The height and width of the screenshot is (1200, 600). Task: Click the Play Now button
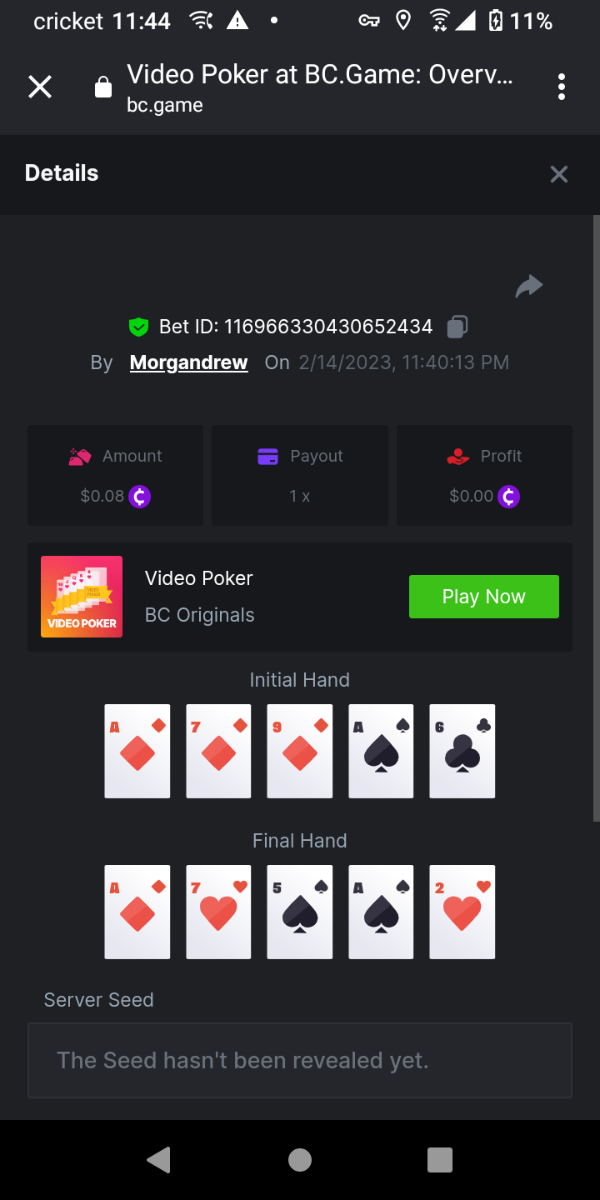click(484, 597)
